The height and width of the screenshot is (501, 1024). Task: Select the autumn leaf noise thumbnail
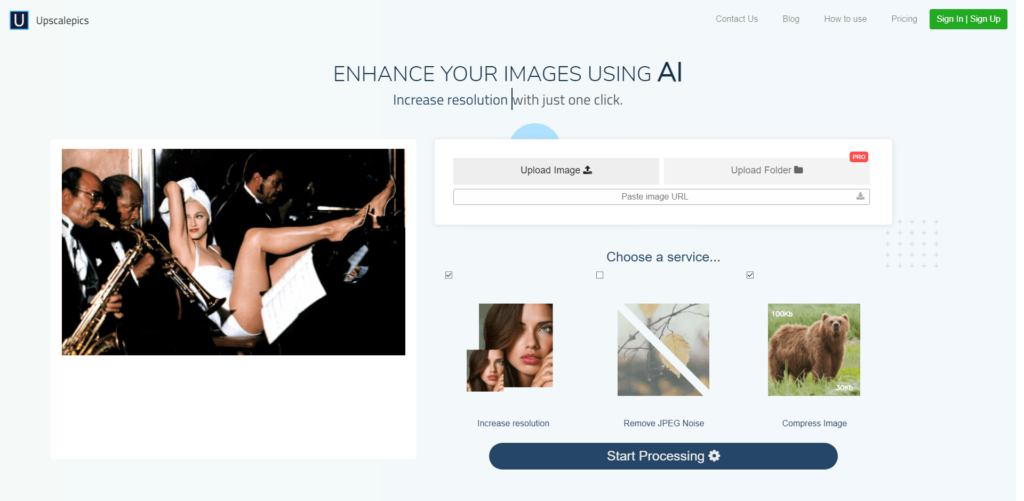pos(663,349)
